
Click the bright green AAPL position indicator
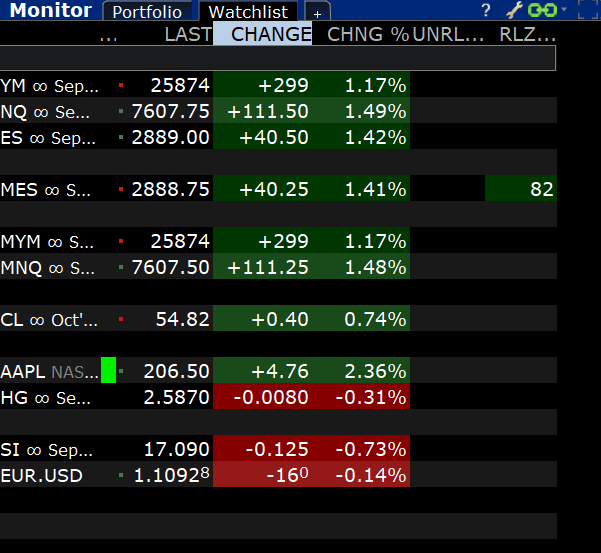(x=108, y=370)
